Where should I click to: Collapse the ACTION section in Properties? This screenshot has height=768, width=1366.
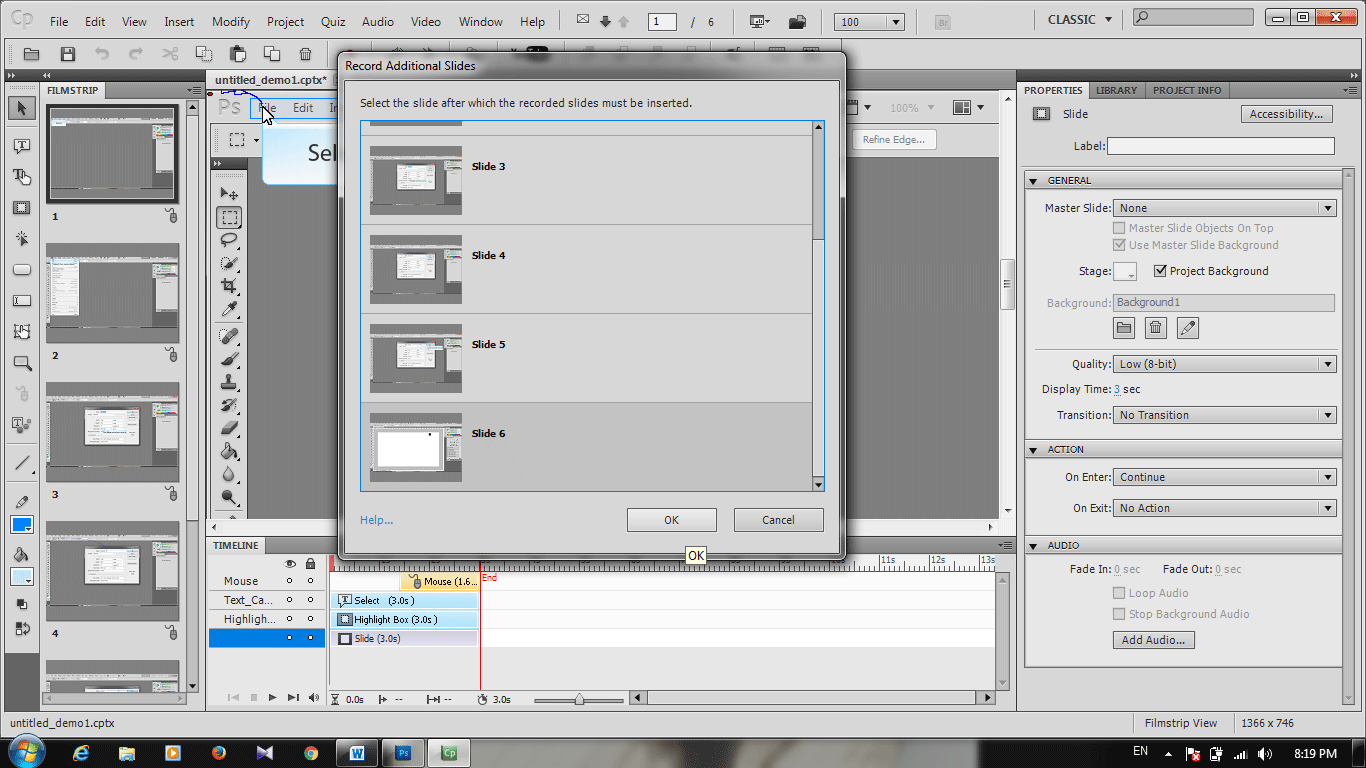pos(1034,450)
